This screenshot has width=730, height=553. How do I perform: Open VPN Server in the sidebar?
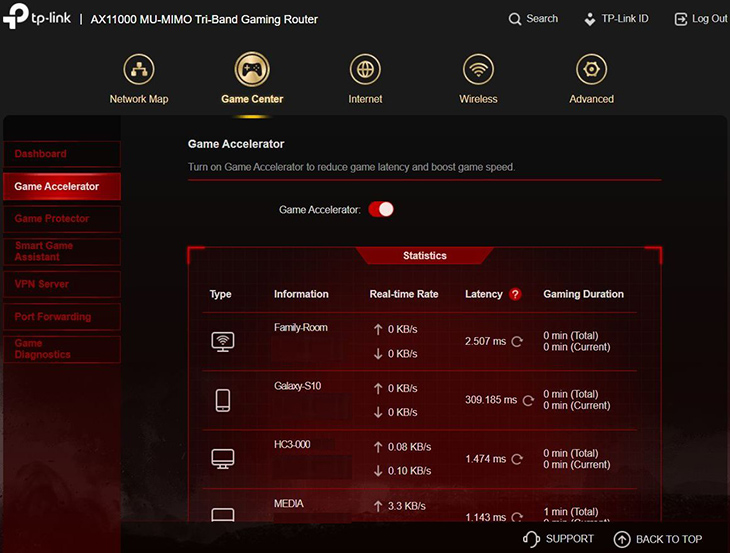(x=62, y=284)
